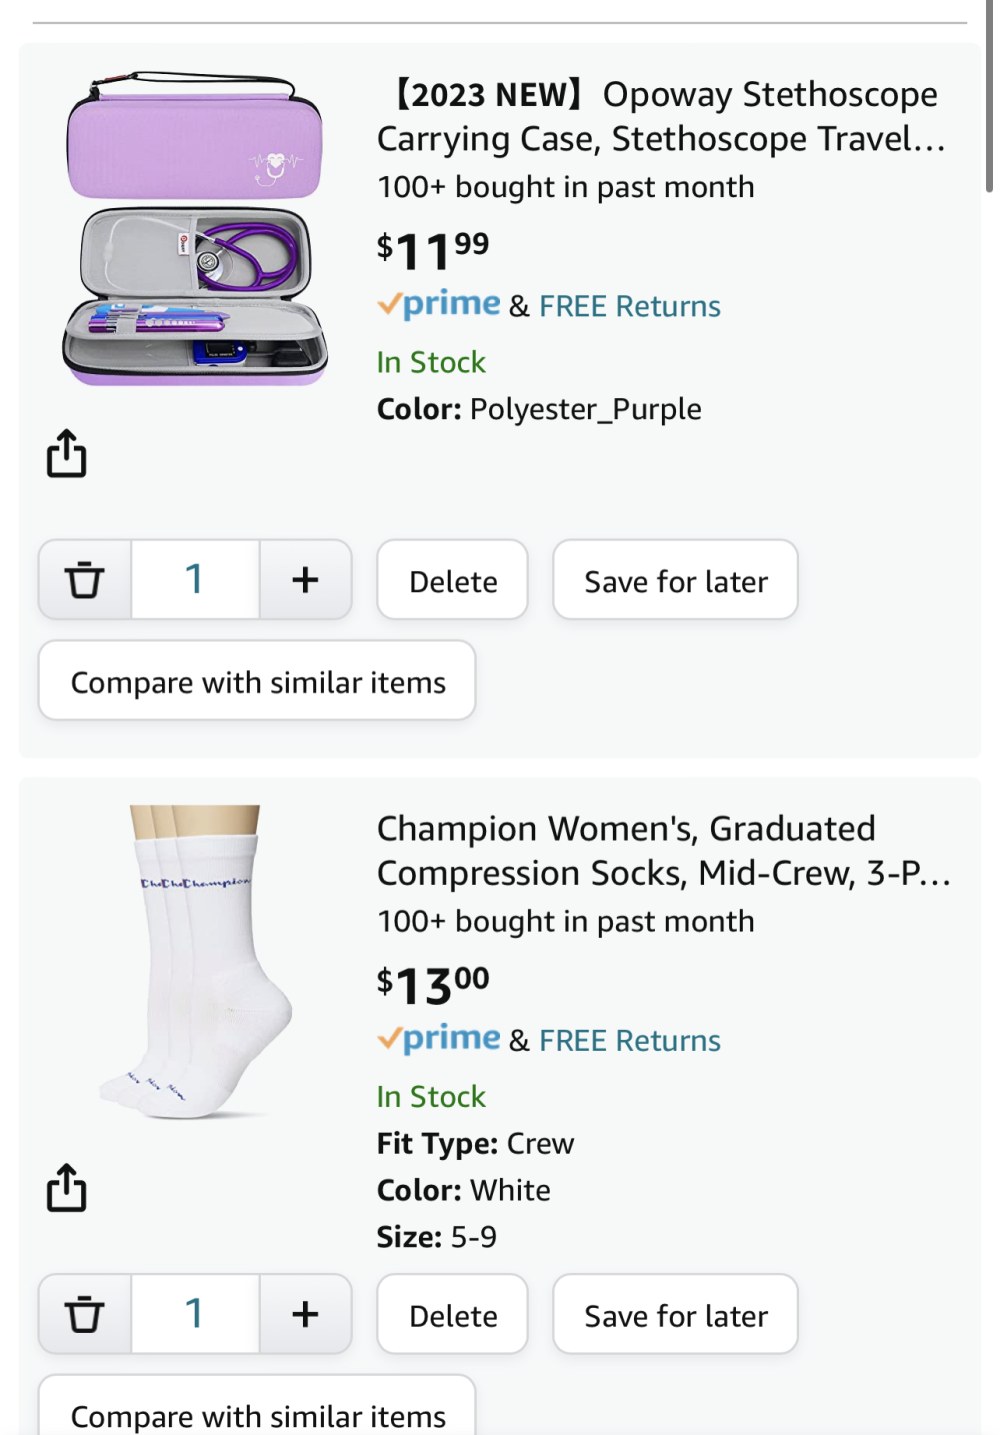
Task: Save the Champion socks for later
Action: (675, 1314)
